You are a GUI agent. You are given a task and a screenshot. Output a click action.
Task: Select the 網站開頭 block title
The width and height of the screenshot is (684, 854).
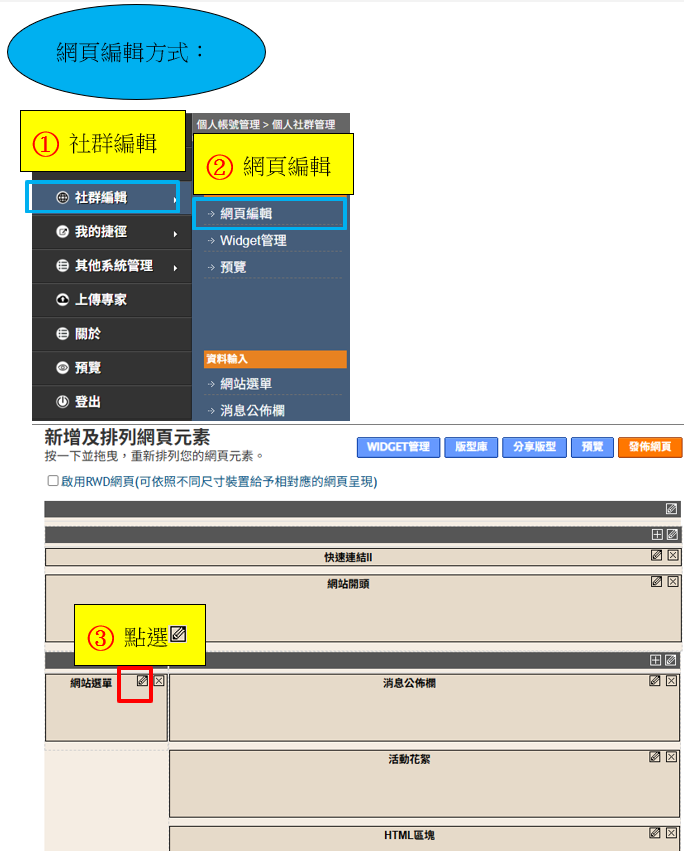click(348, 584)
